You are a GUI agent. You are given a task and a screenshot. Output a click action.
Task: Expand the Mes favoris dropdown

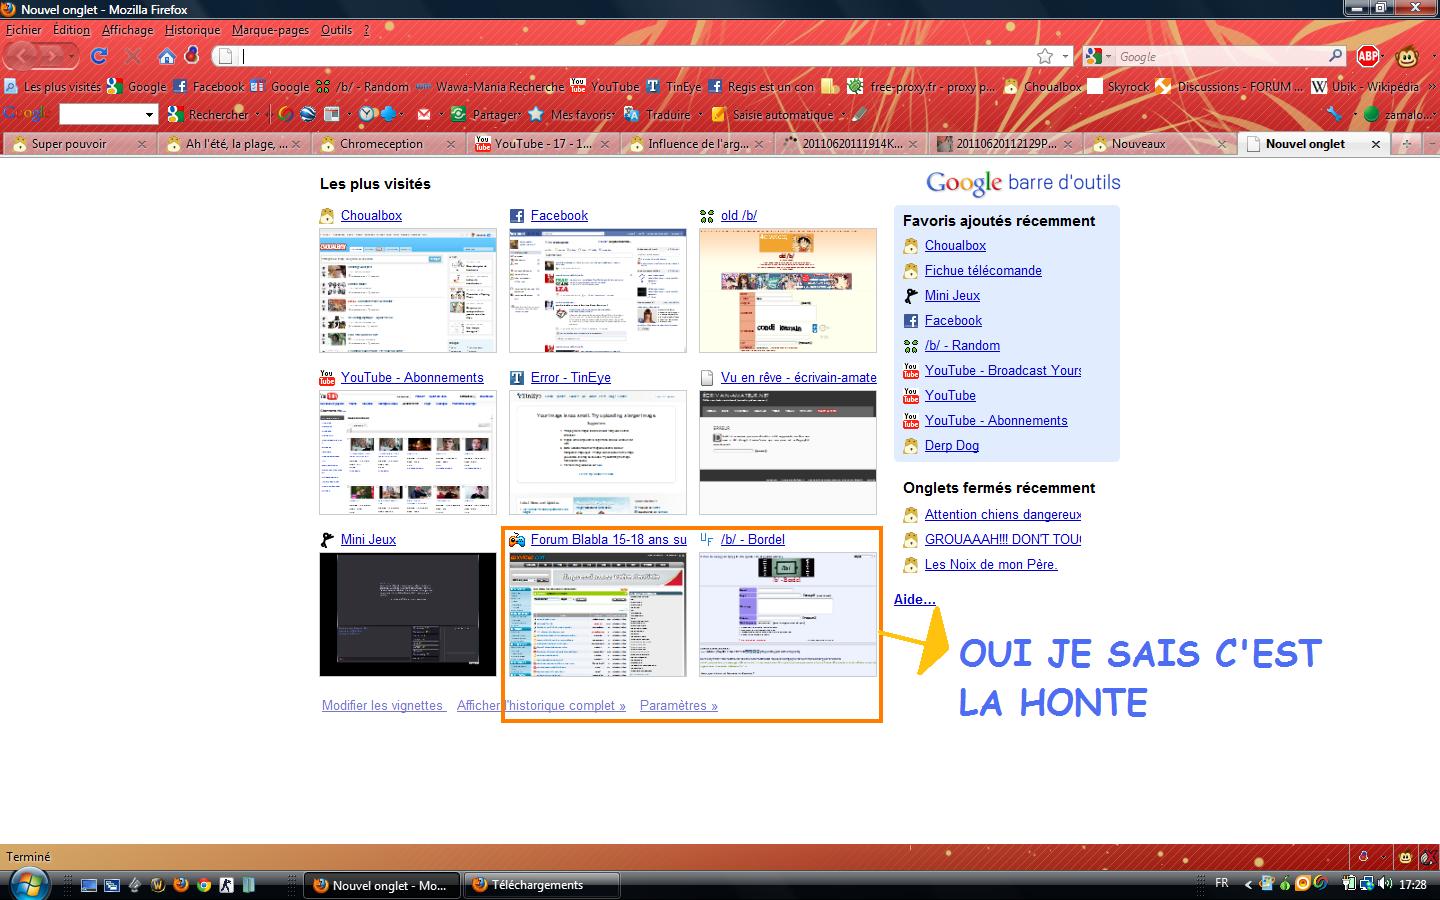click(615, 114)
